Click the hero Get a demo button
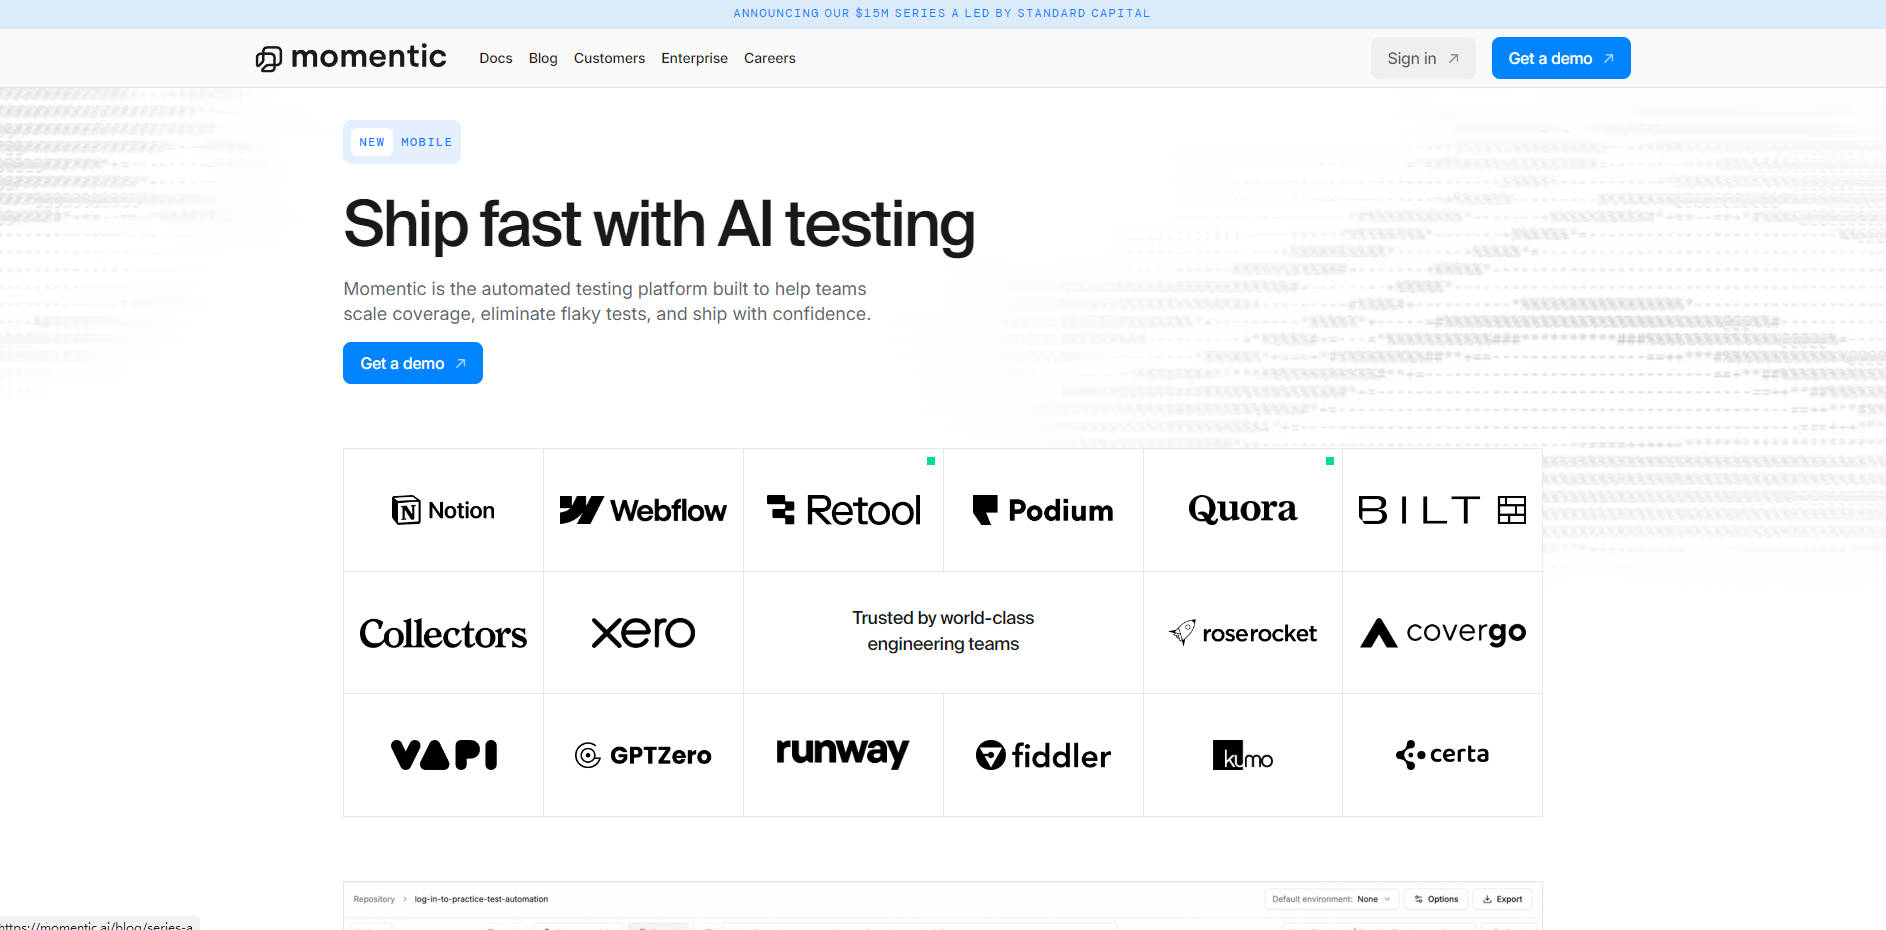The width and height of the screenshot is (1886, 930). (x=412, y=363)
